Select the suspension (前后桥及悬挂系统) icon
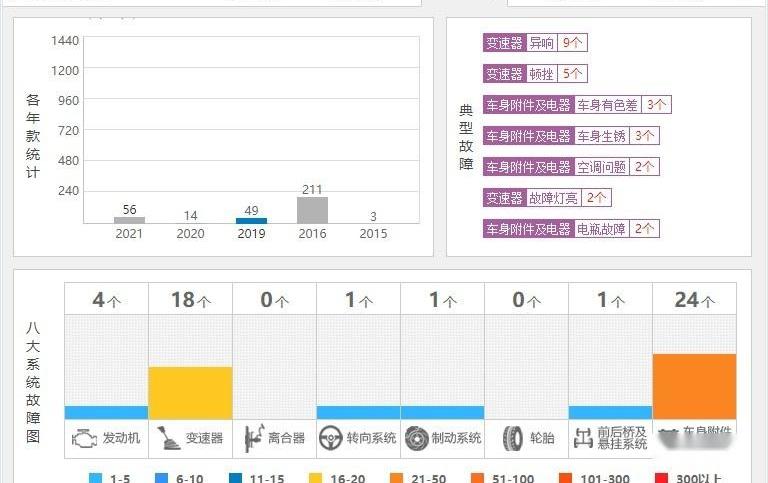Image resolution: width=768 pixels, height=483 pixels. pos(585,438)
